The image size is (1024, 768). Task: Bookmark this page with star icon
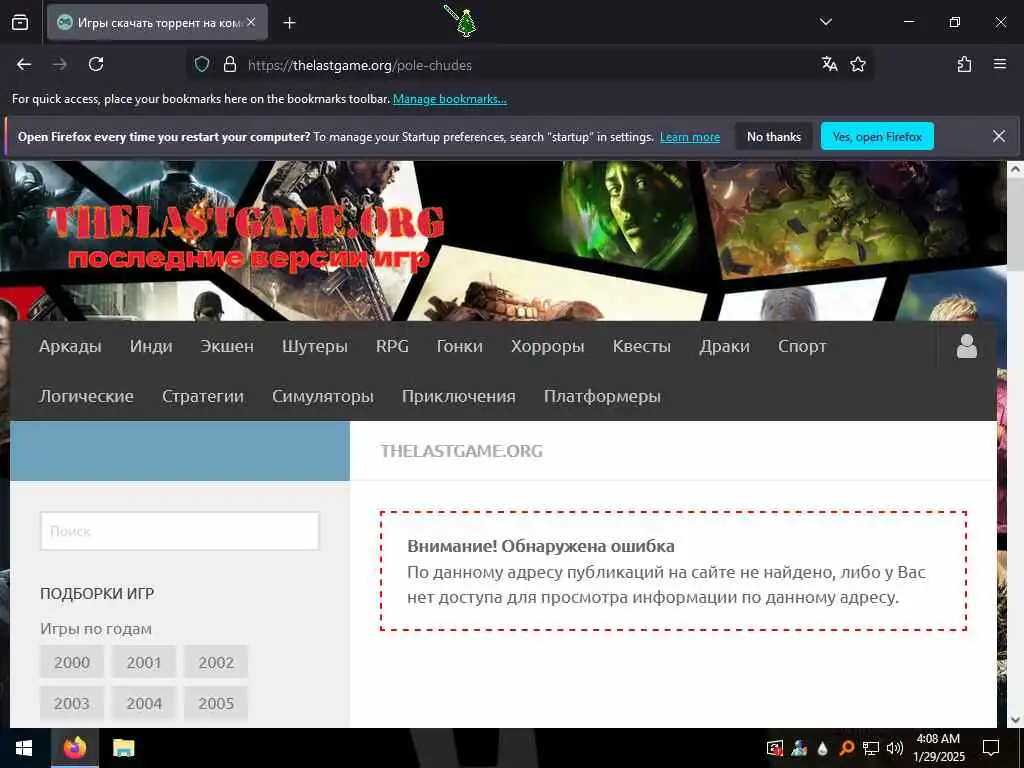pos(857,64)
